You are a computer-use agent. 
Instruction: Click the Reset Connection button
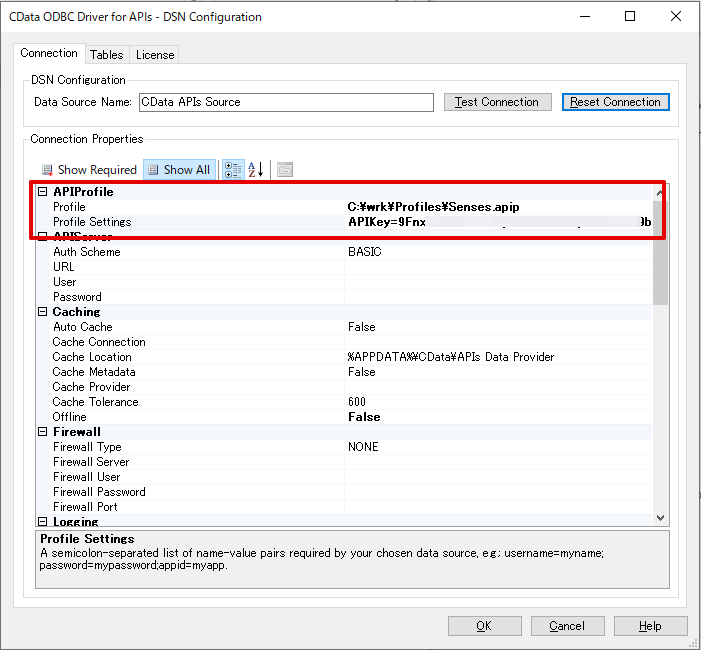pyautogui.click(x=615, y=102)
